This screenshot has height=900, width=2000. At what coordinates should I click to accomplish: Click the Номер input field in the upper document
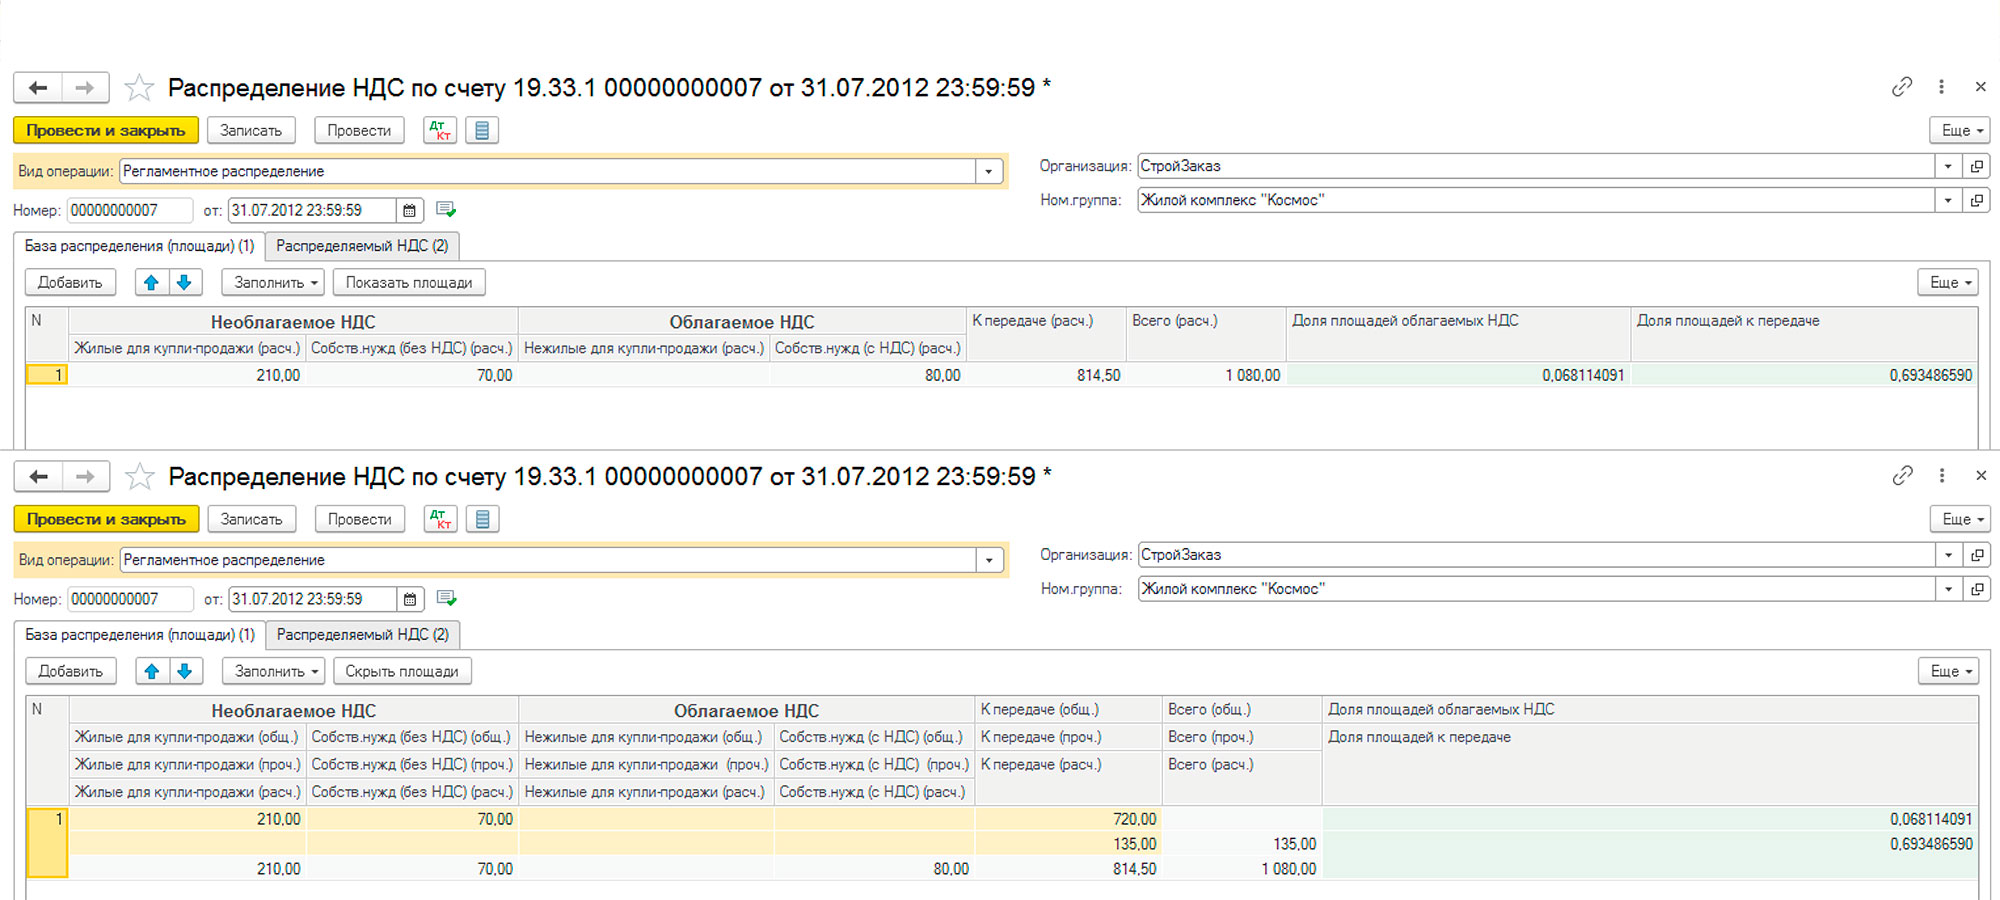[x=128, y=210]
